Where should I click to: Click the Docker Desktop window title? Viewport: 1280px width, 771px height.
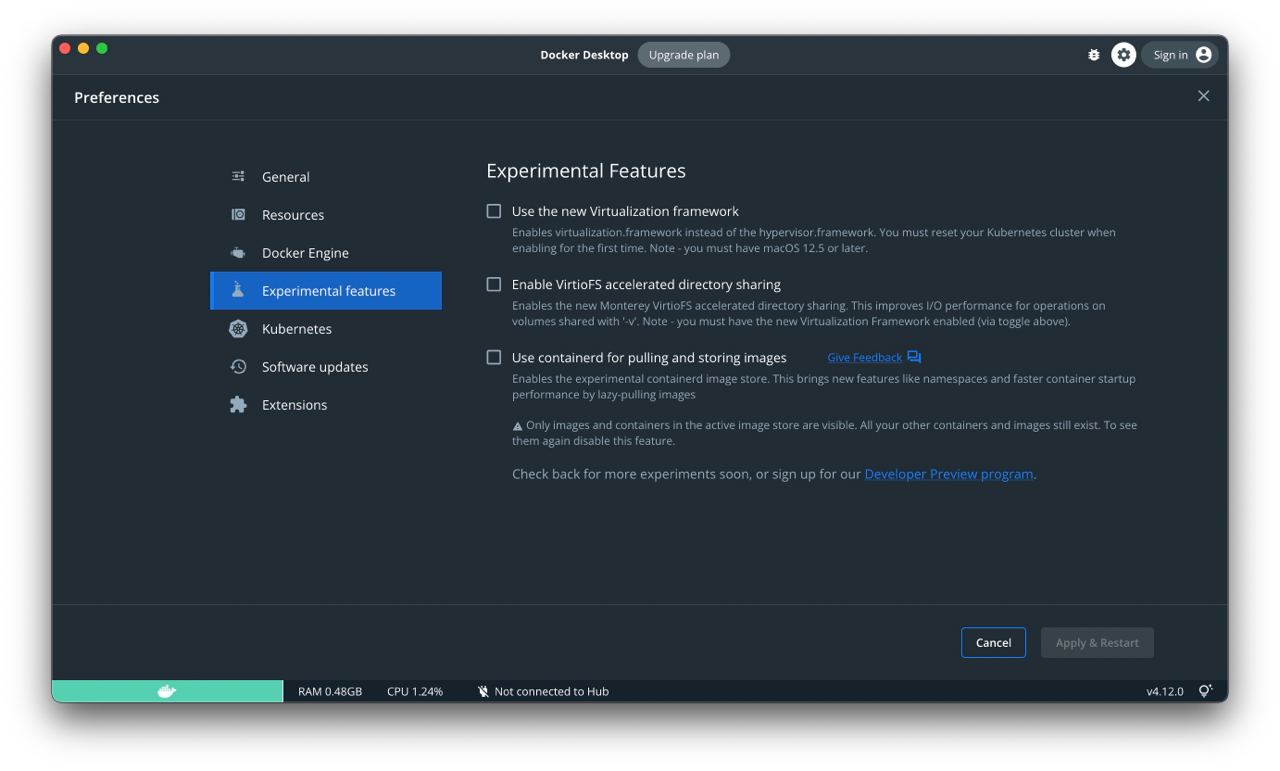(x=584, y=55)
